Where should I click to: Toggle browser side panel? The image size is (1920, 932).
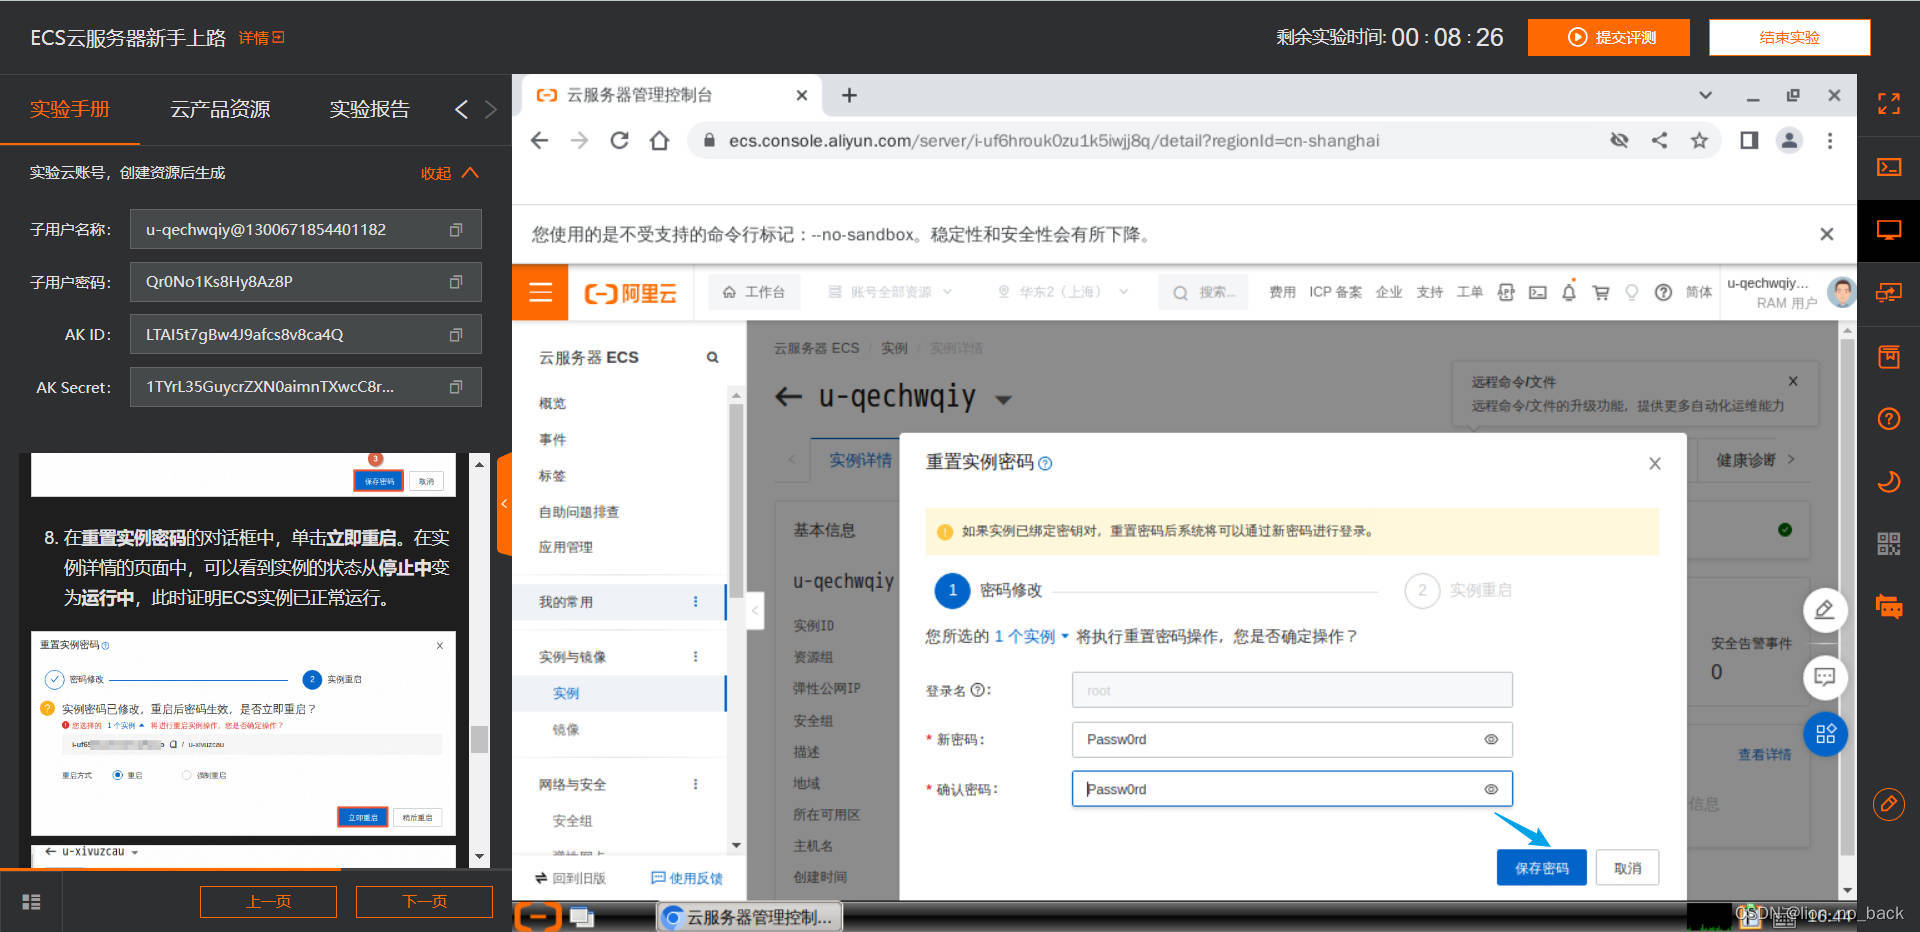pyautogui.click(x=1749, y=141)
